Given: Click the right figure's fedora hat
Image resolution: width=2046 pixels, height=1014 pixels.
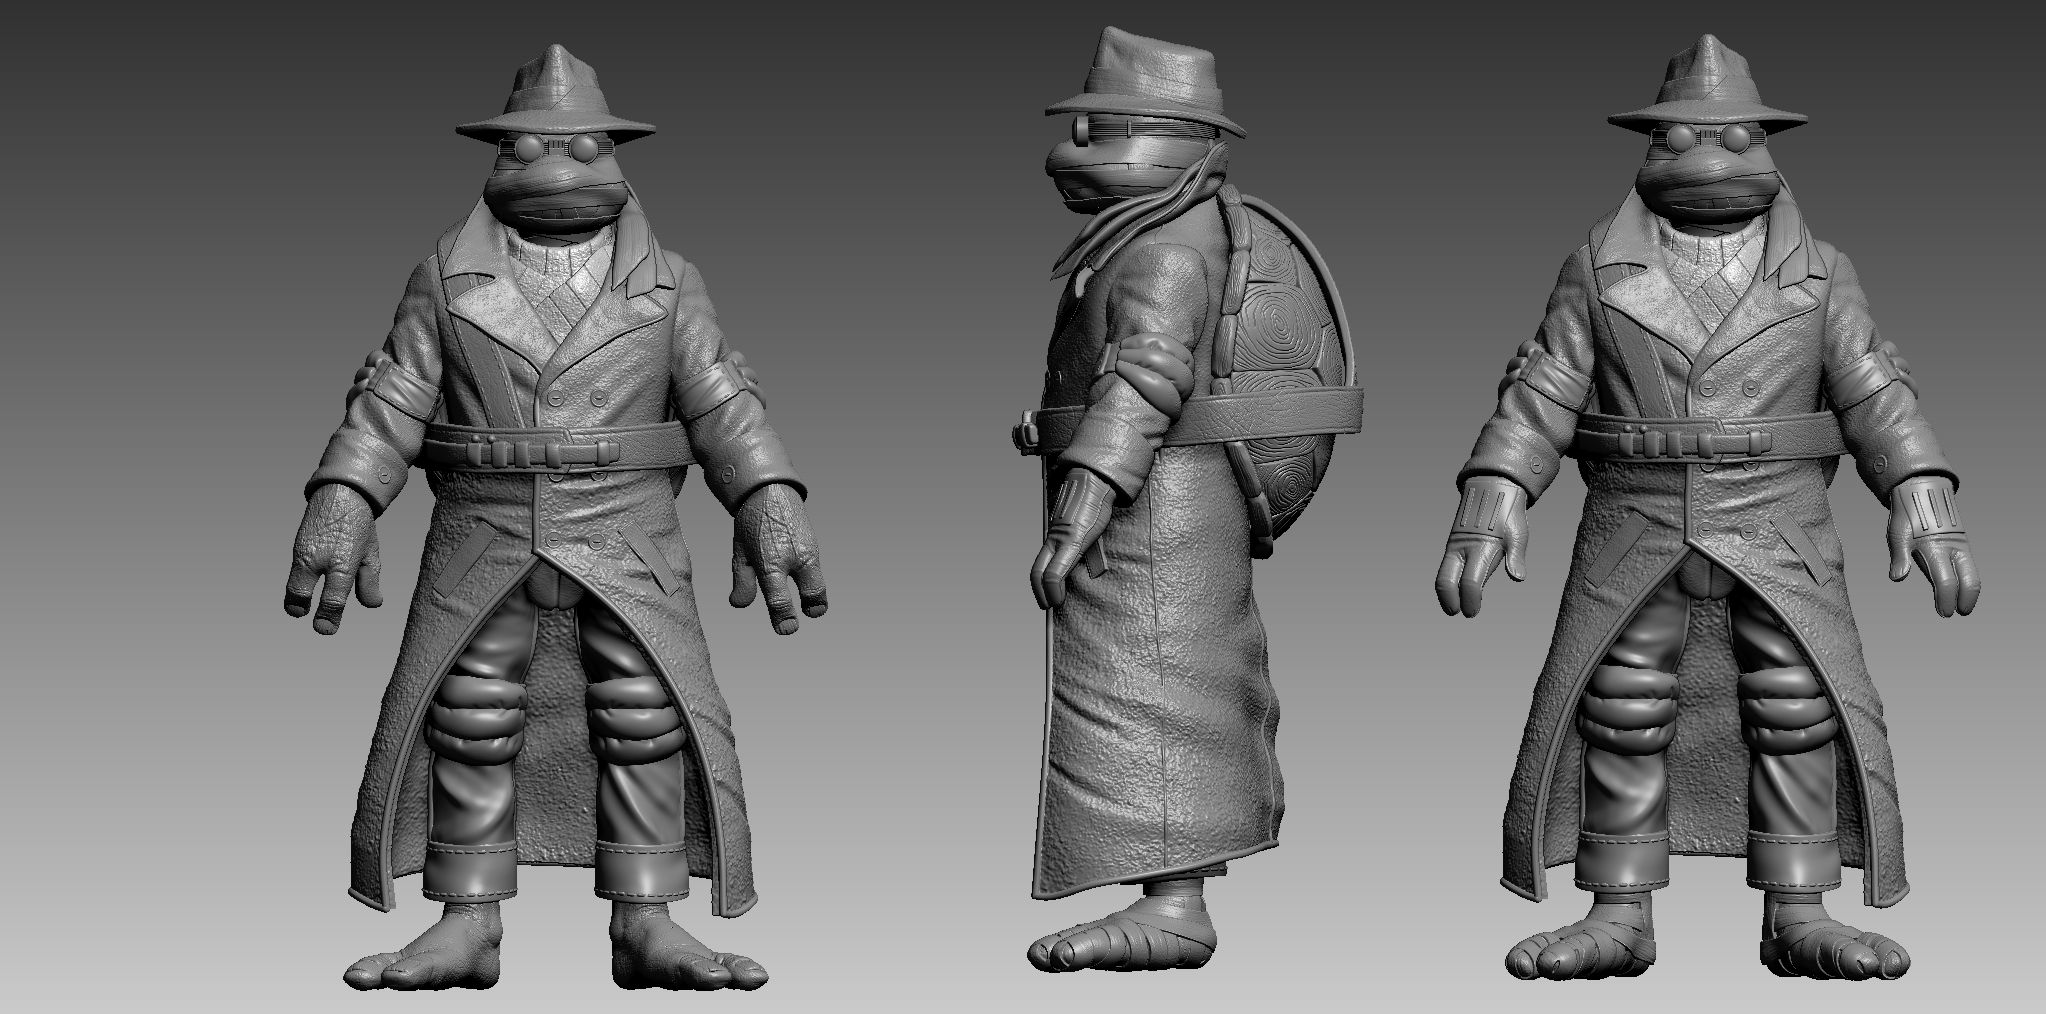Looking at the screenshot, I should (x=1704, y=95).
